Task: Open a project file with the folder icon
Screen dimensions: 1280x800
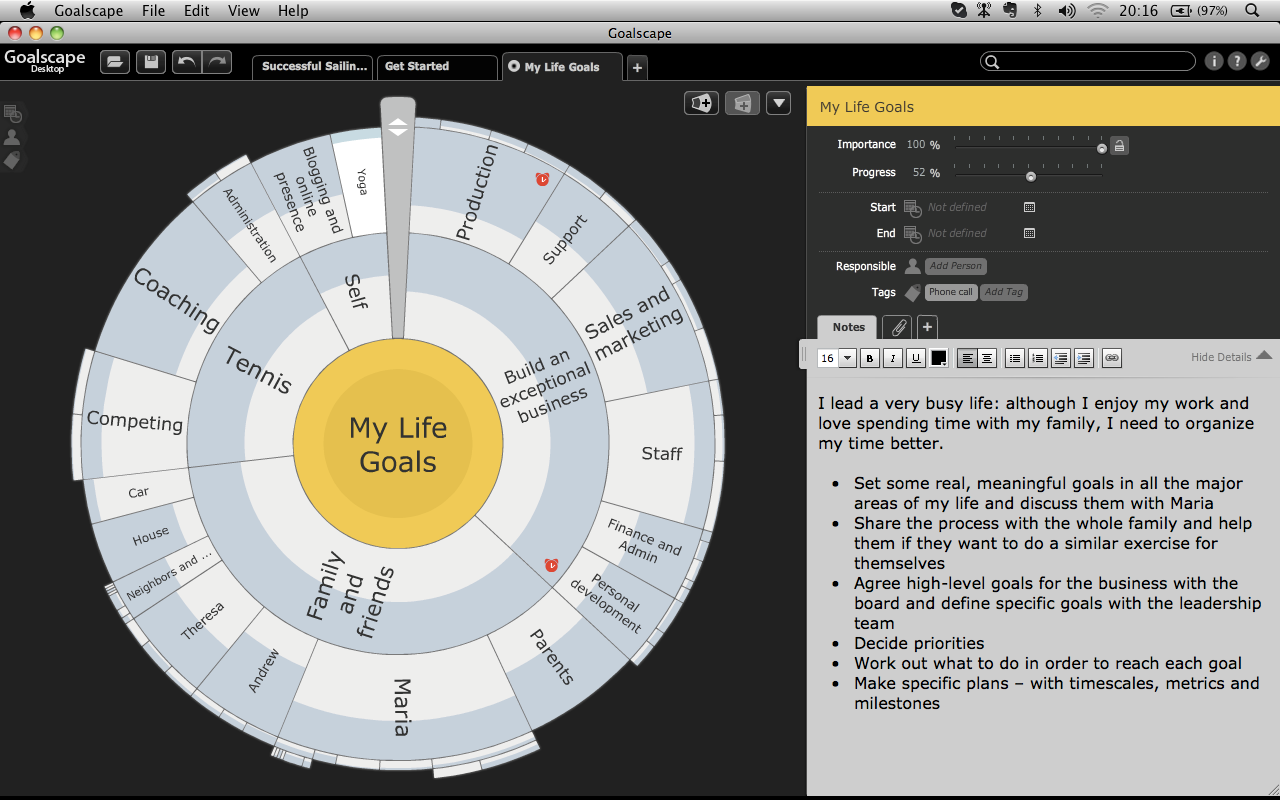Action: [116, 62]
